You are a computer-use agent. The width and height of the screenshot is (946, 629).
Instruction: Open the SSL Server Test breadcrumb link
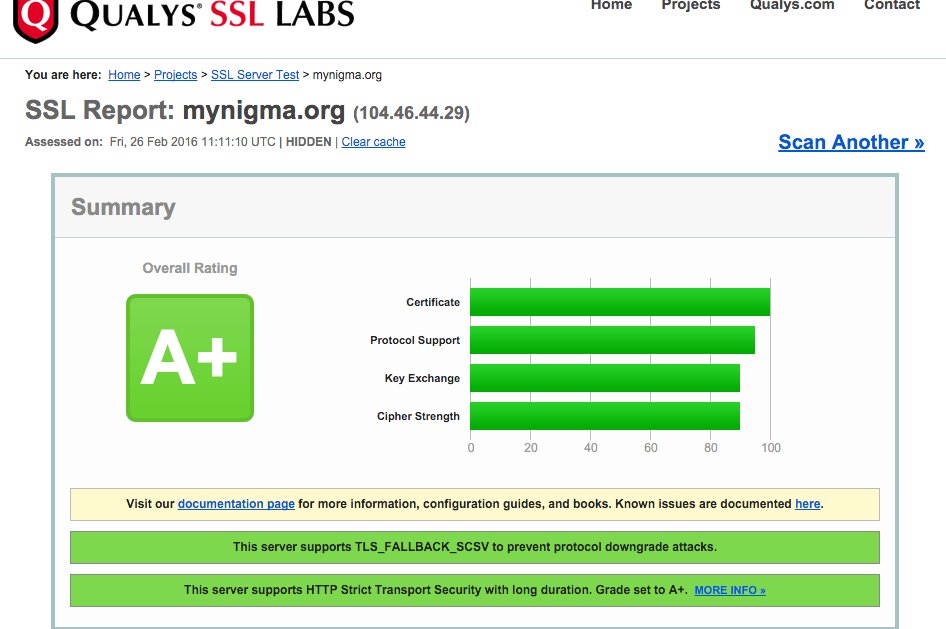pyautogui.click(x=255, y=75)
